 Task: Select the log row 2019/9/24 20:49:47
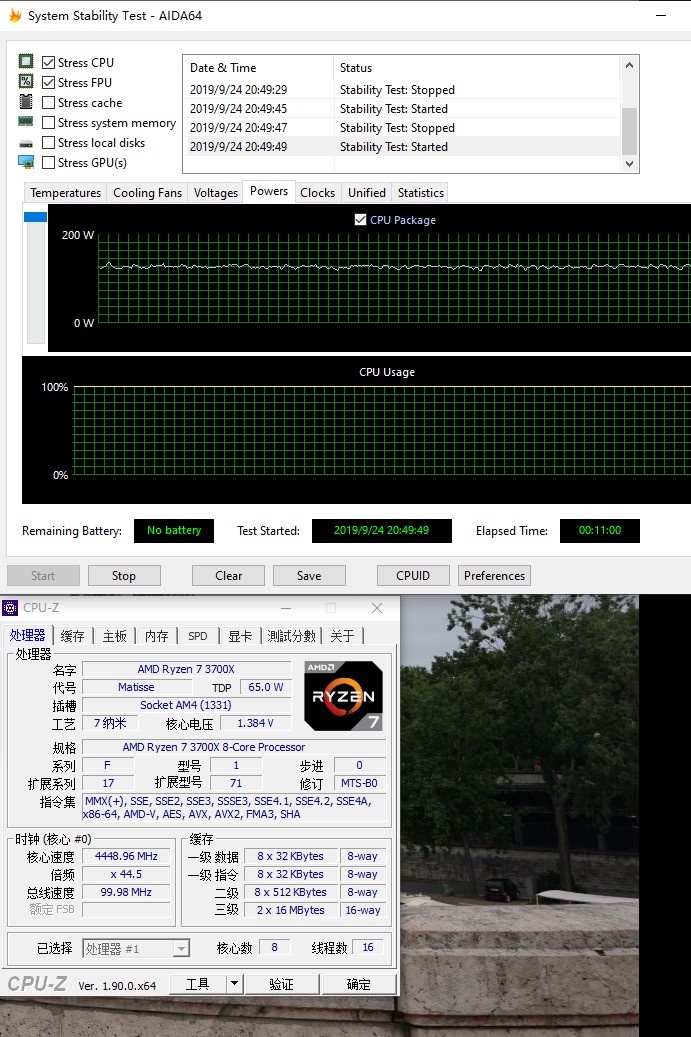tap(402, 128)
